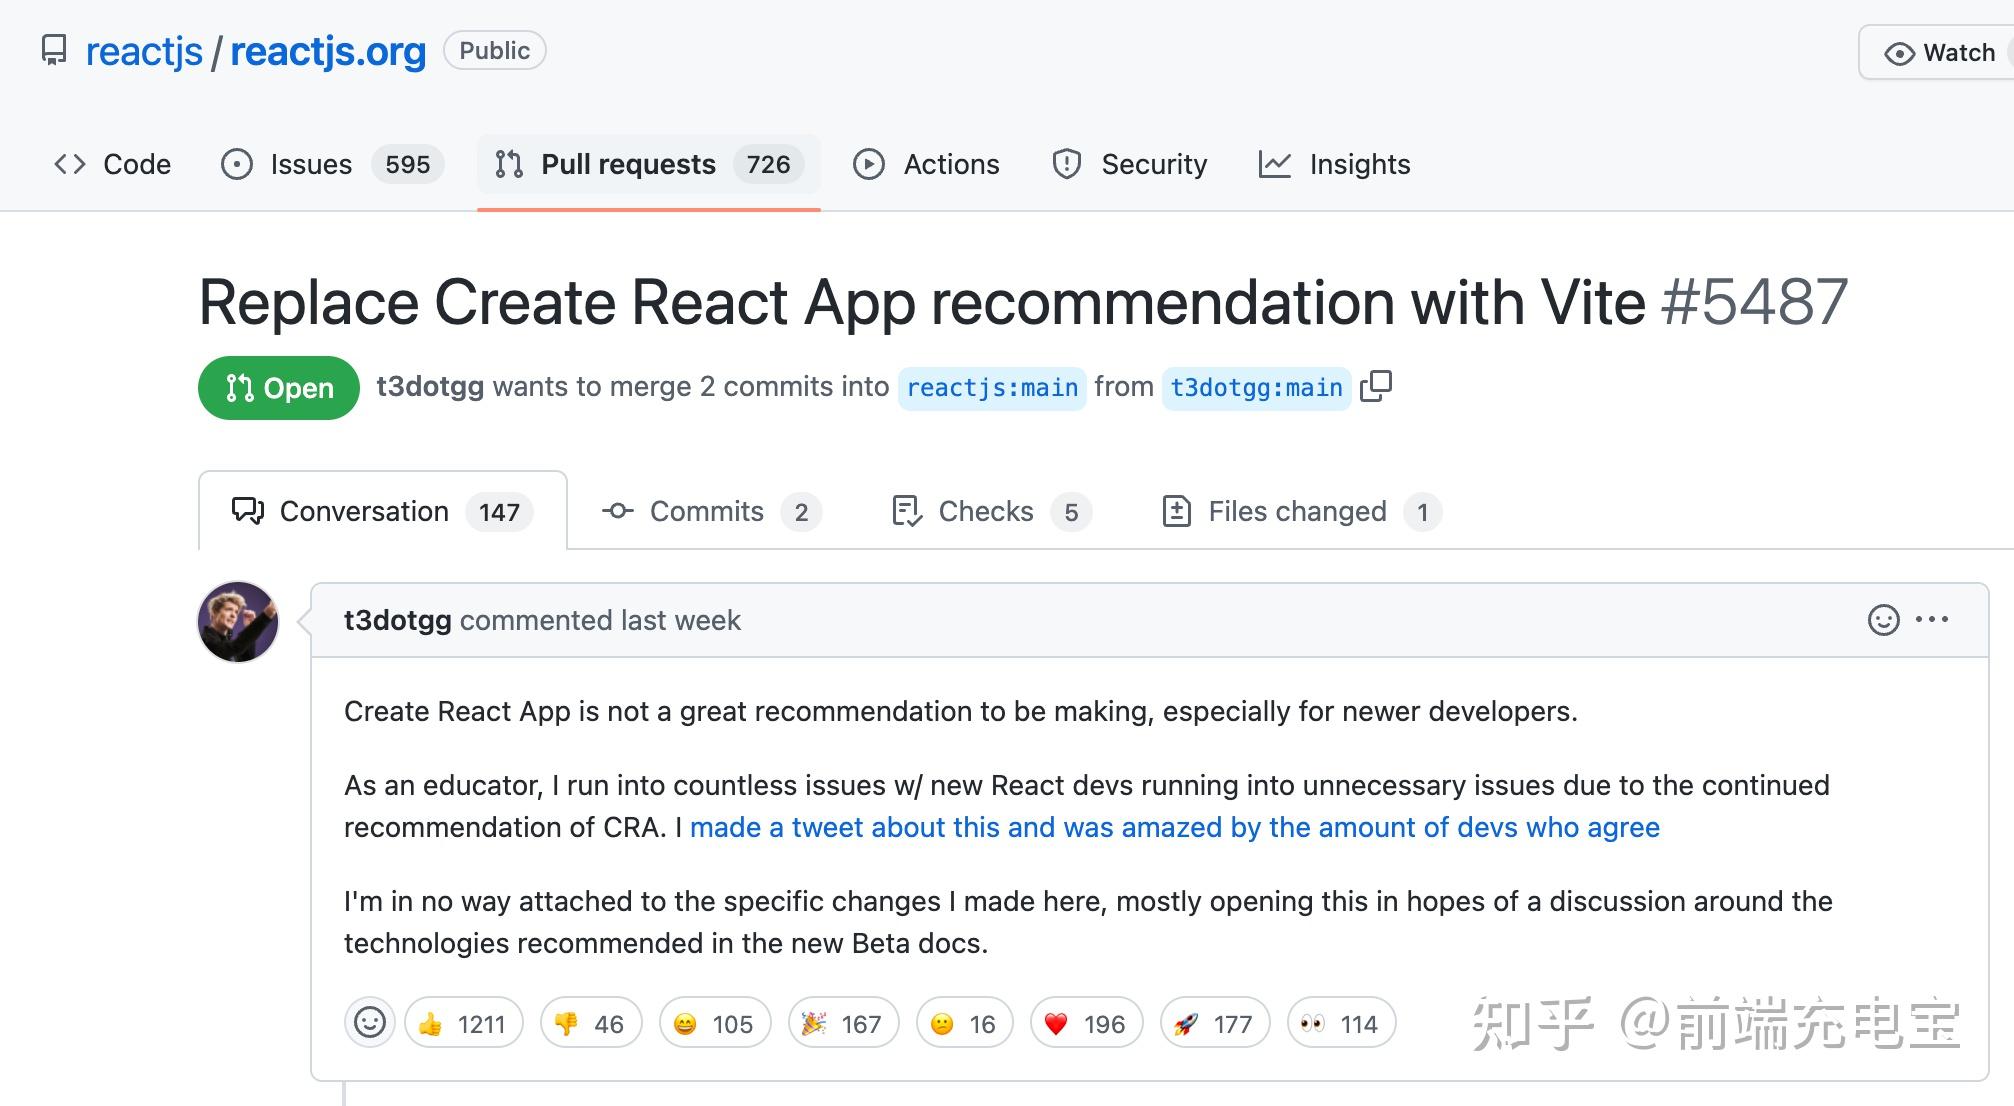Image resolution: width=2014 pixels, height=1106 pixels.
Task: Open the tweet link in the comment
Action: tap(1175, 827)
